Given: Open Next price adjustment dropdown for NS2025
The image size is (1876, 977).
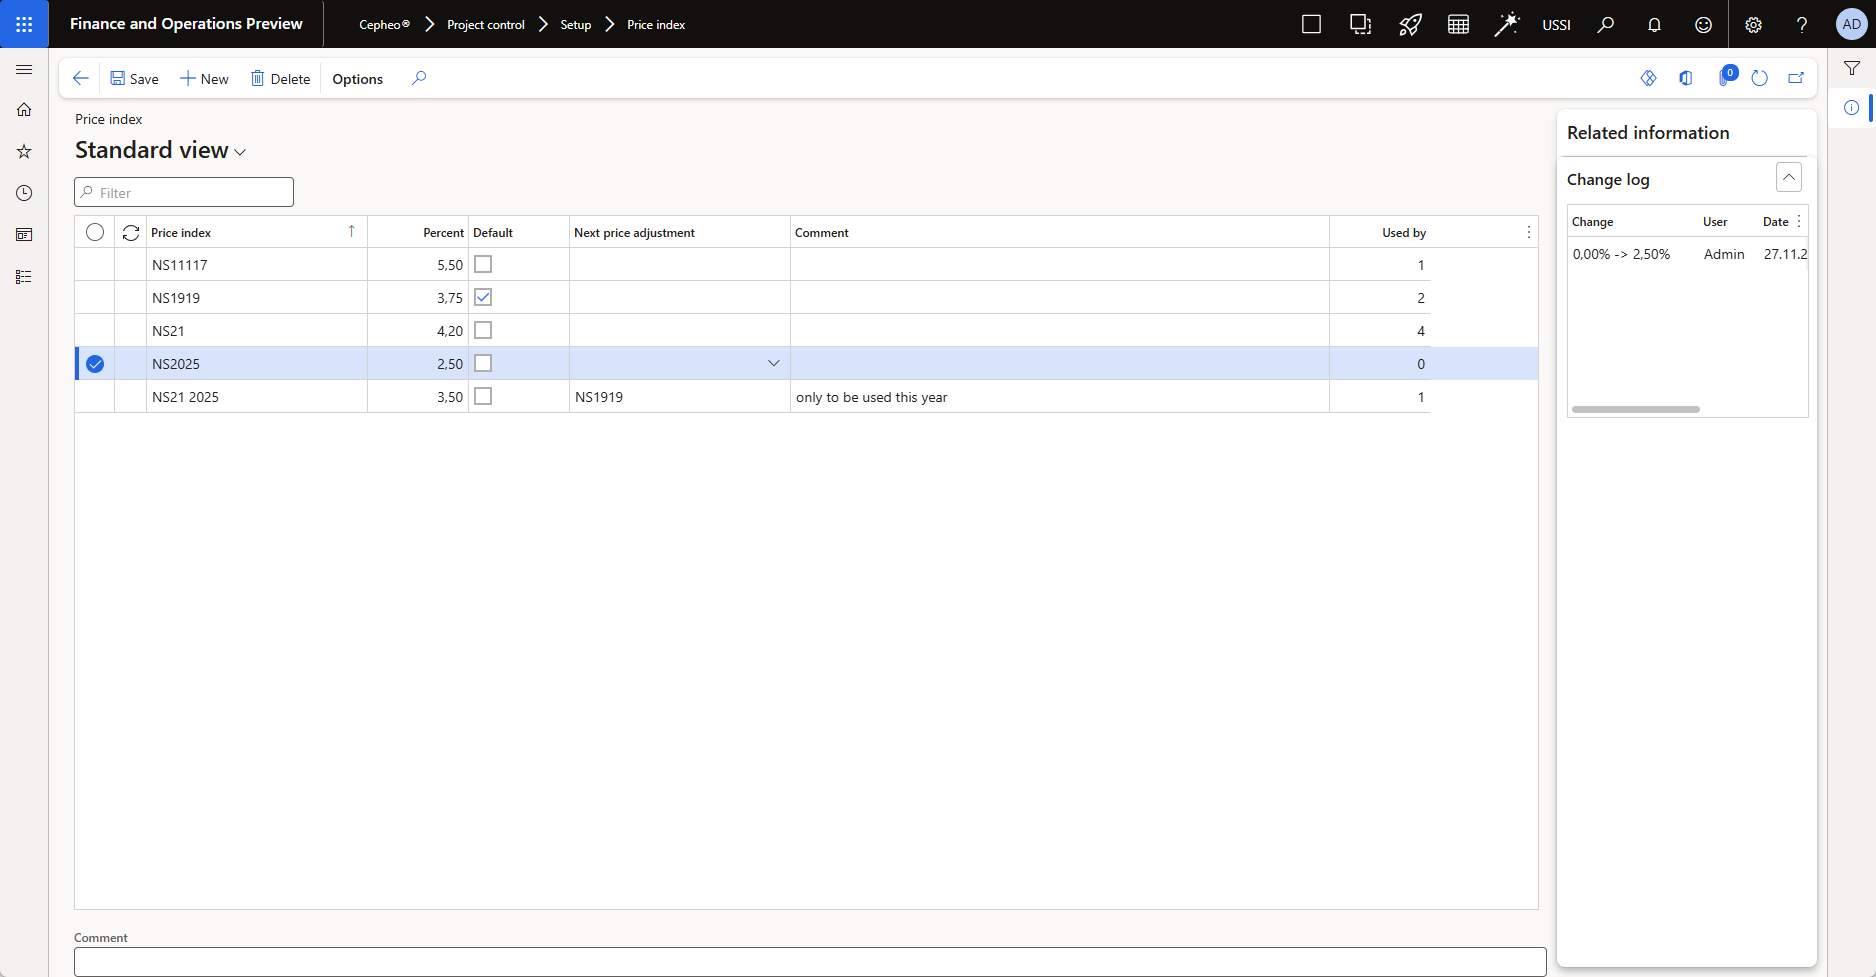Looking at the screenshot, I should coord(773,364).
